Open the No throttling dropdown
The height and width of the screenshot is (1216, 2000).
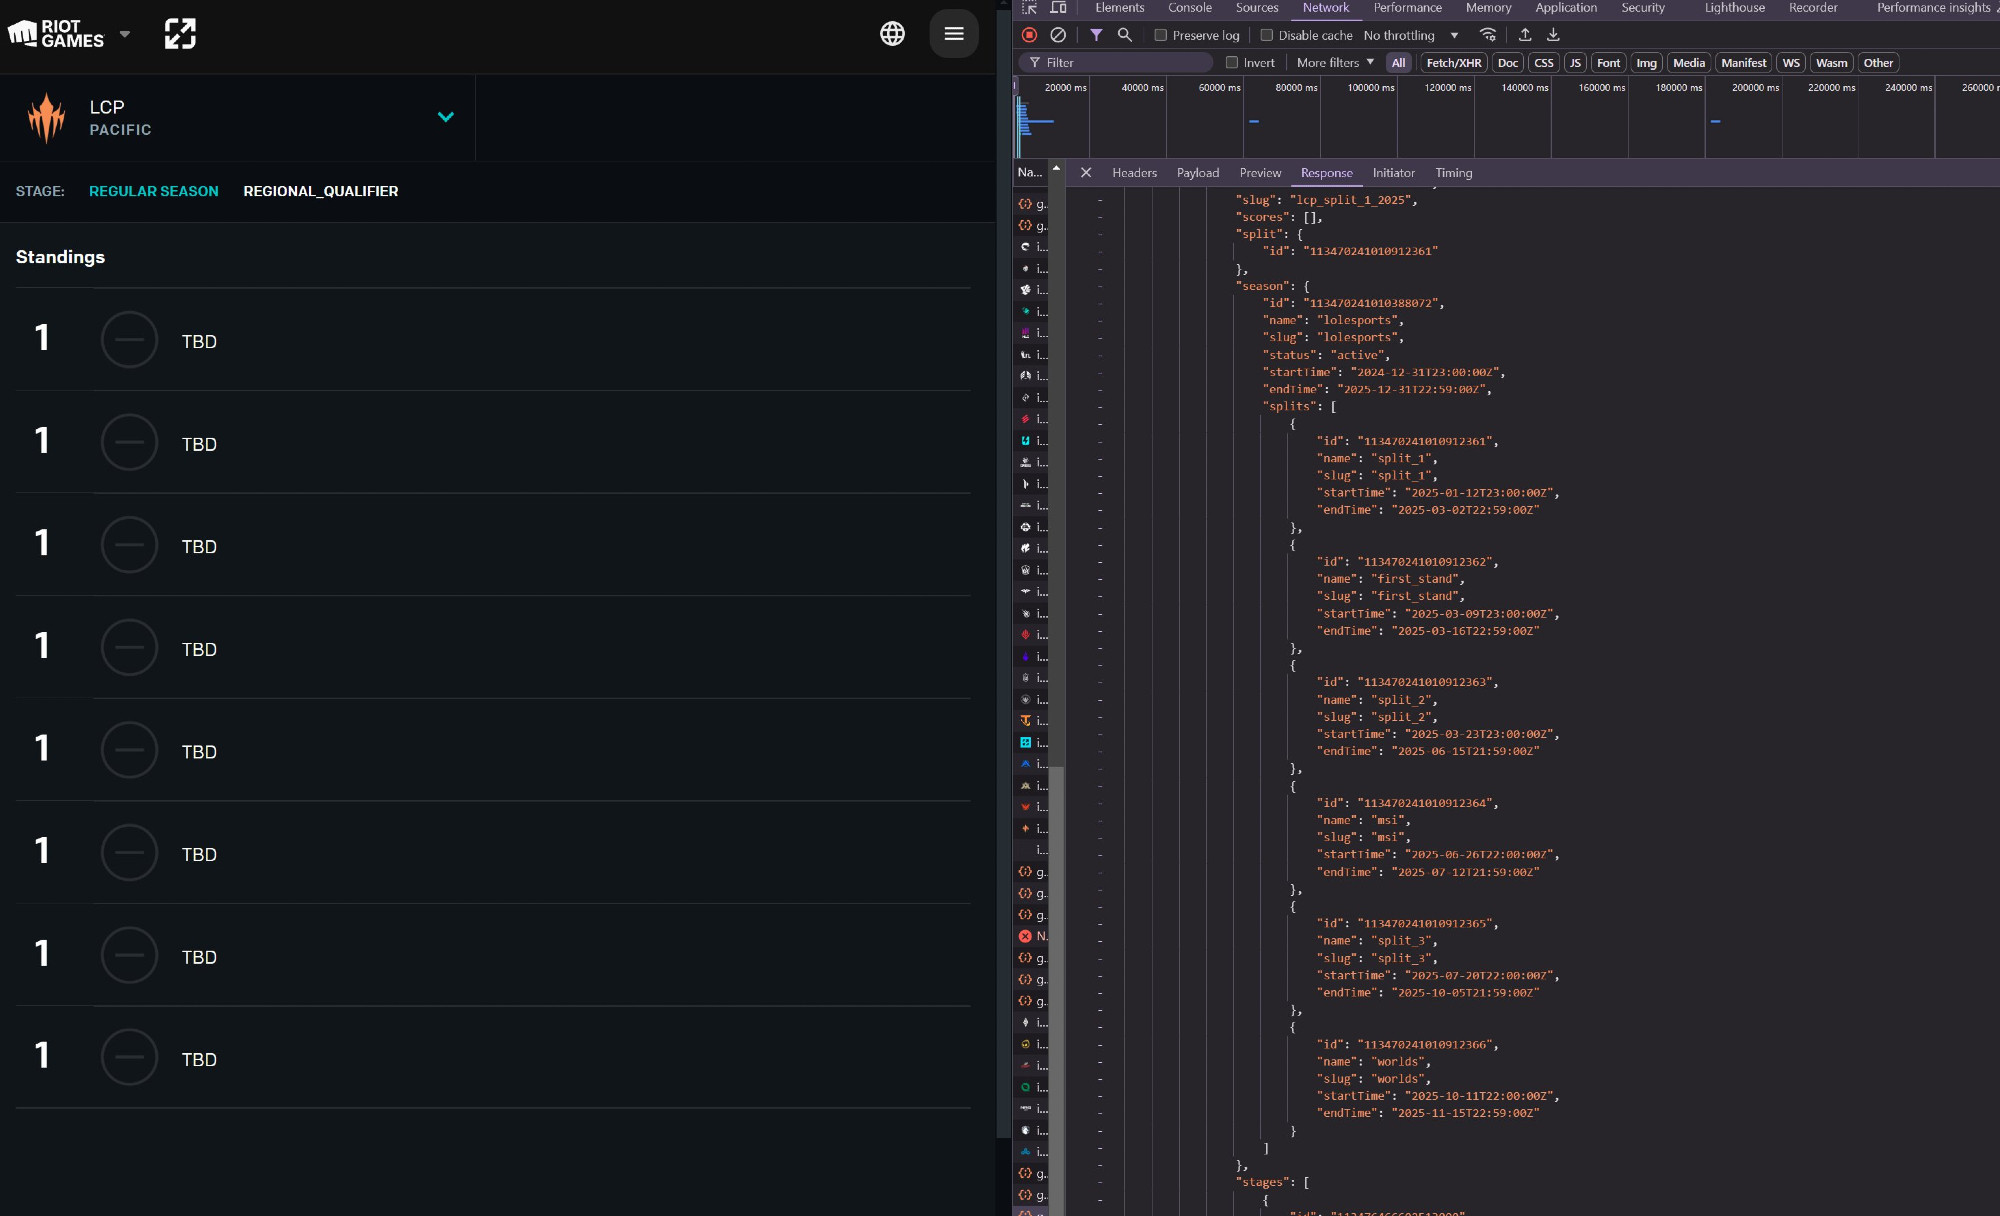click(1410, 35)
